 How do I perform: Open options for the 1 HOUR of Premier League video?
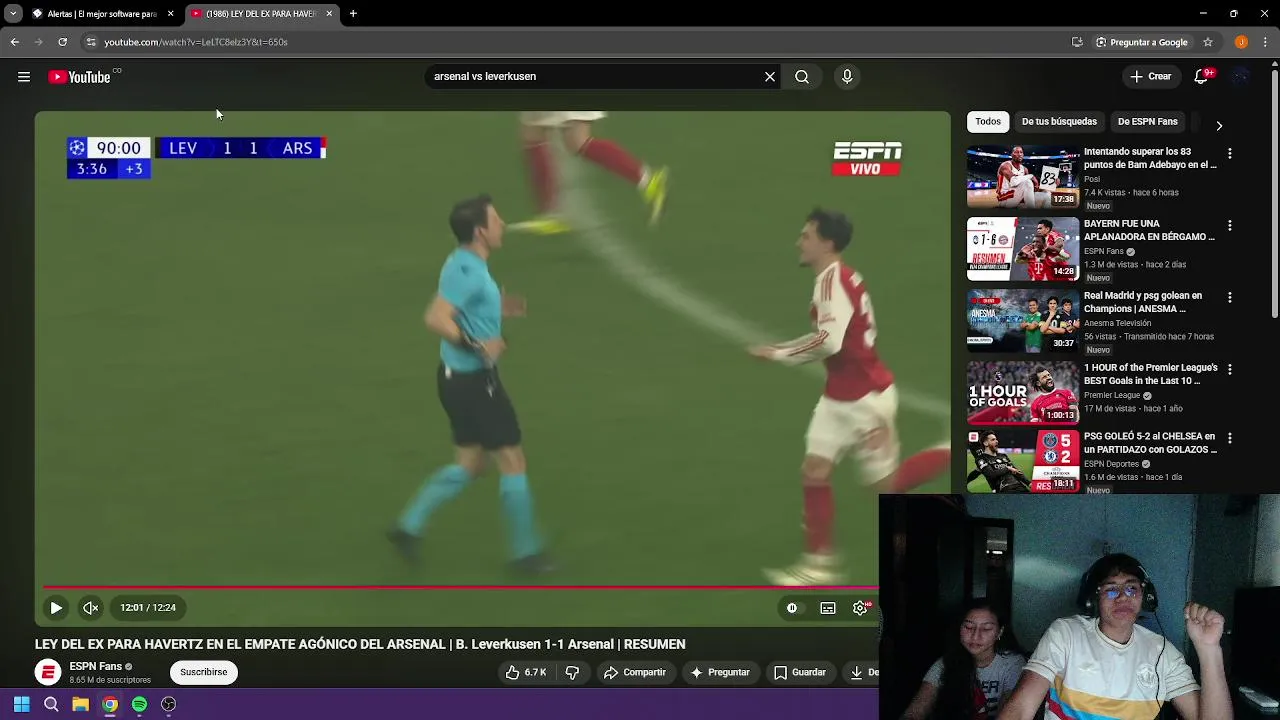(x=1230, y=369)
